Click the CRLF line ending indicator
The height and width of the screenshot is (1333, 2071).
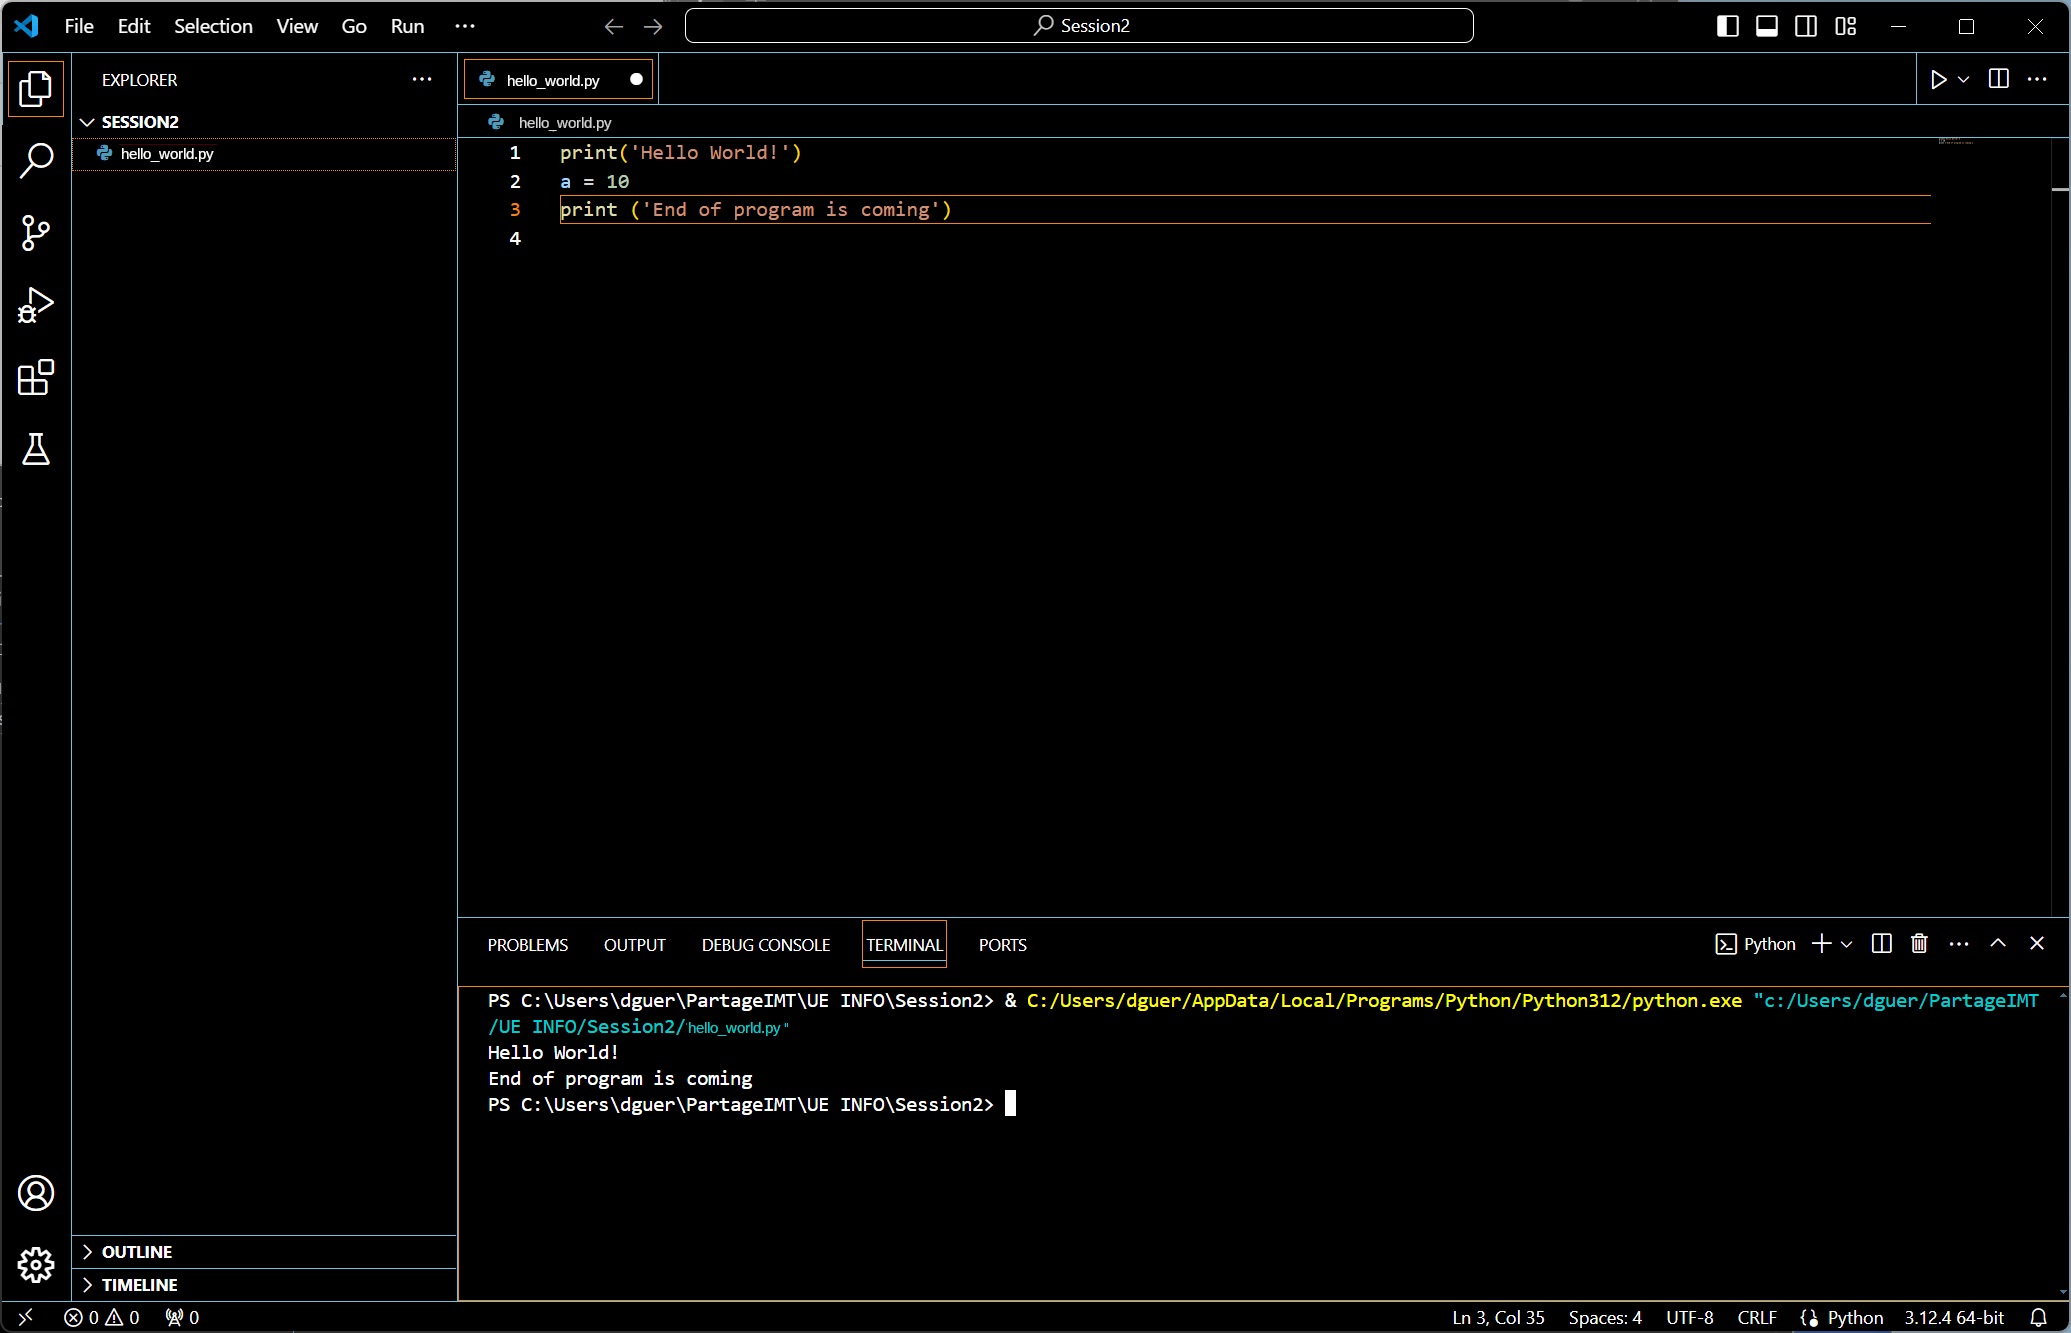pos(1757,1317)
